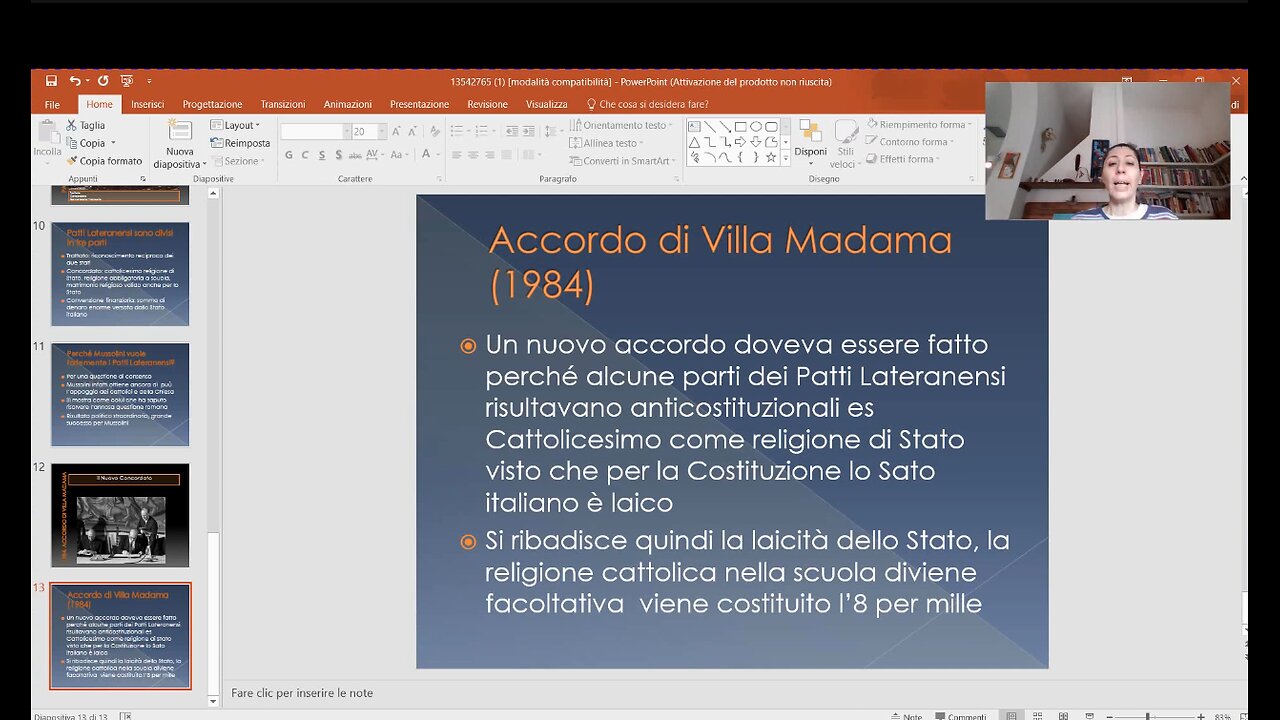Switch to the Inserisci tab
This screenshot has width=1280, height=720.
(x=148, y=104)
